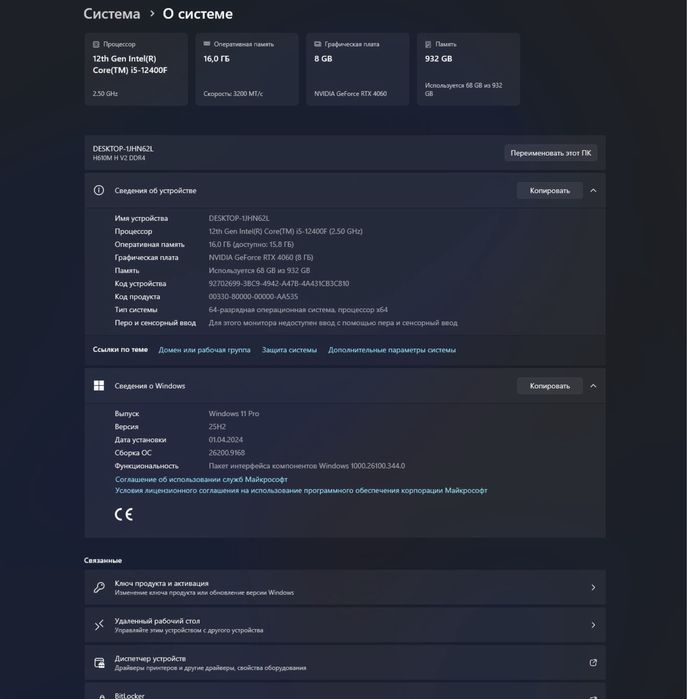The height and width of the screenshot is (699, 687).
Task: Open Ключ продукта и активация
Action: click(345, 588)
